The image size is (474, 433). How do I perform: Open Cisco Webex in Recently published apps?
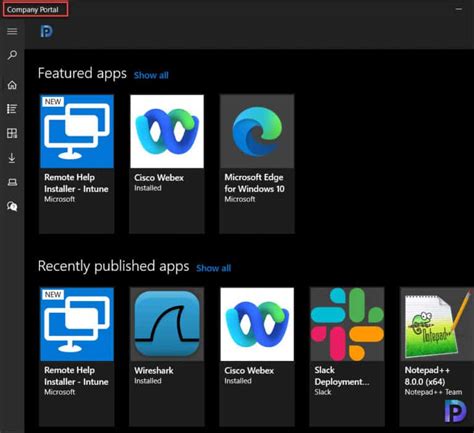tap(257, 357)
